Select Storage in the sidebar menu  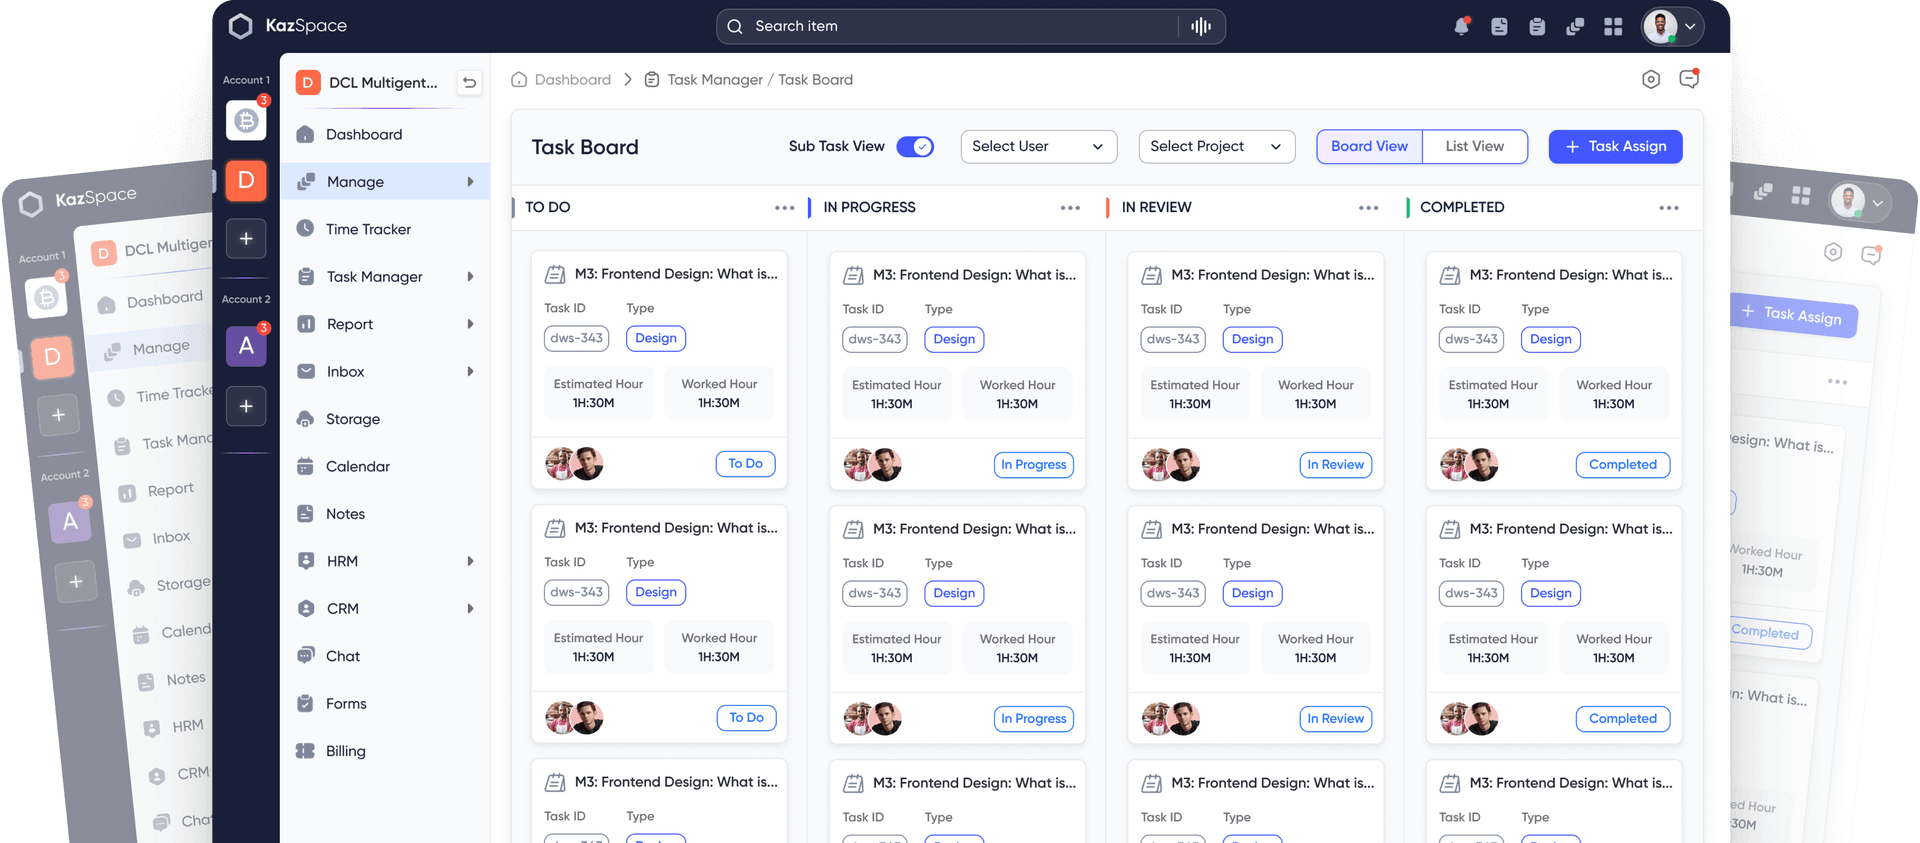pyautogui.click(x=353, y=419)
